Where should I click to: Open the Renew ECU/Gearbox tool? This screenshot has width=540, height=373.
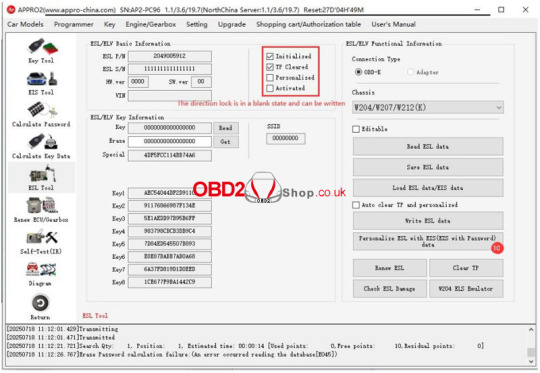click(x=41, y=210)
